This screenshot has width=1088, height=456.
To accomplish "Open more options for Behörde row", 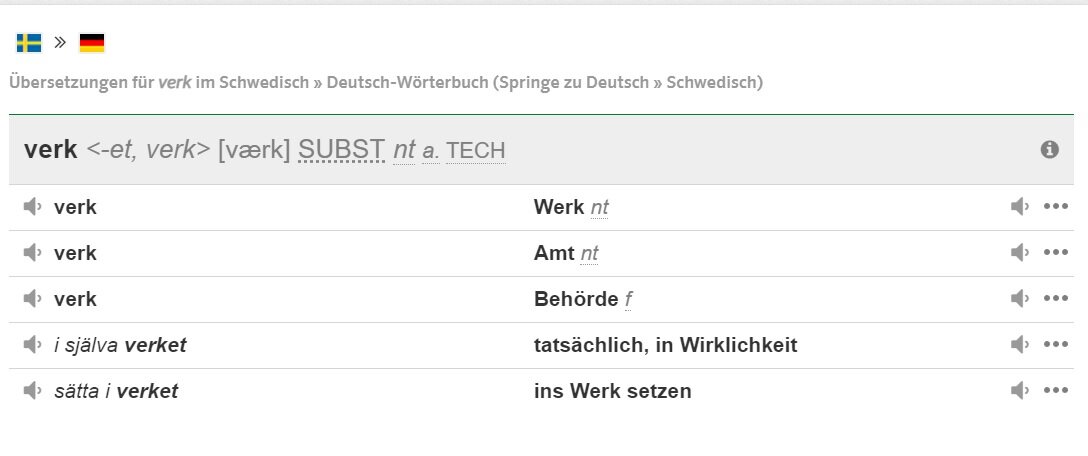I will pyautogui.click(x=1055, y=298).
